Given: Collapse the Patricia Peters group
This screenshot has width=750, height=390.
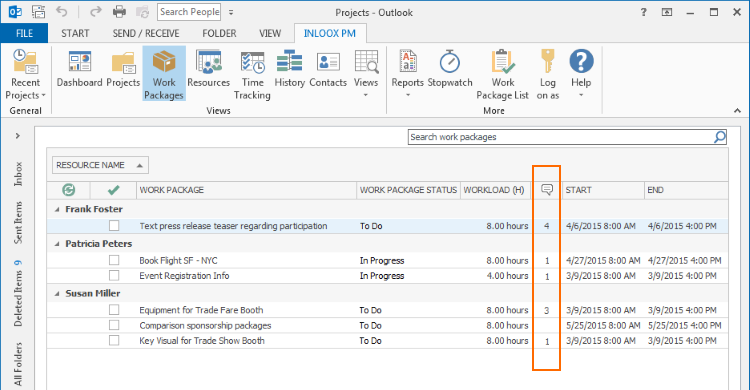Looking at the screenshot, I should pos(57,244).
